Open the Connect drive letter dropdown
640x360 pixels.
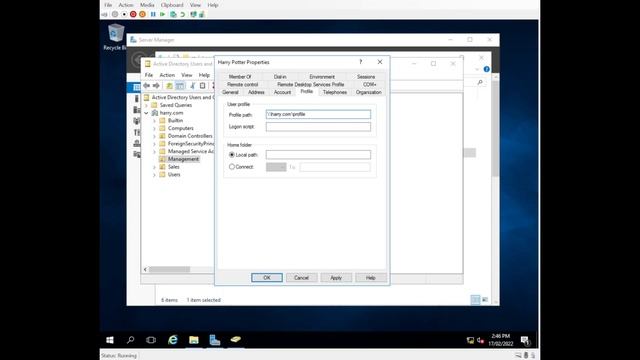pos(276,167)
